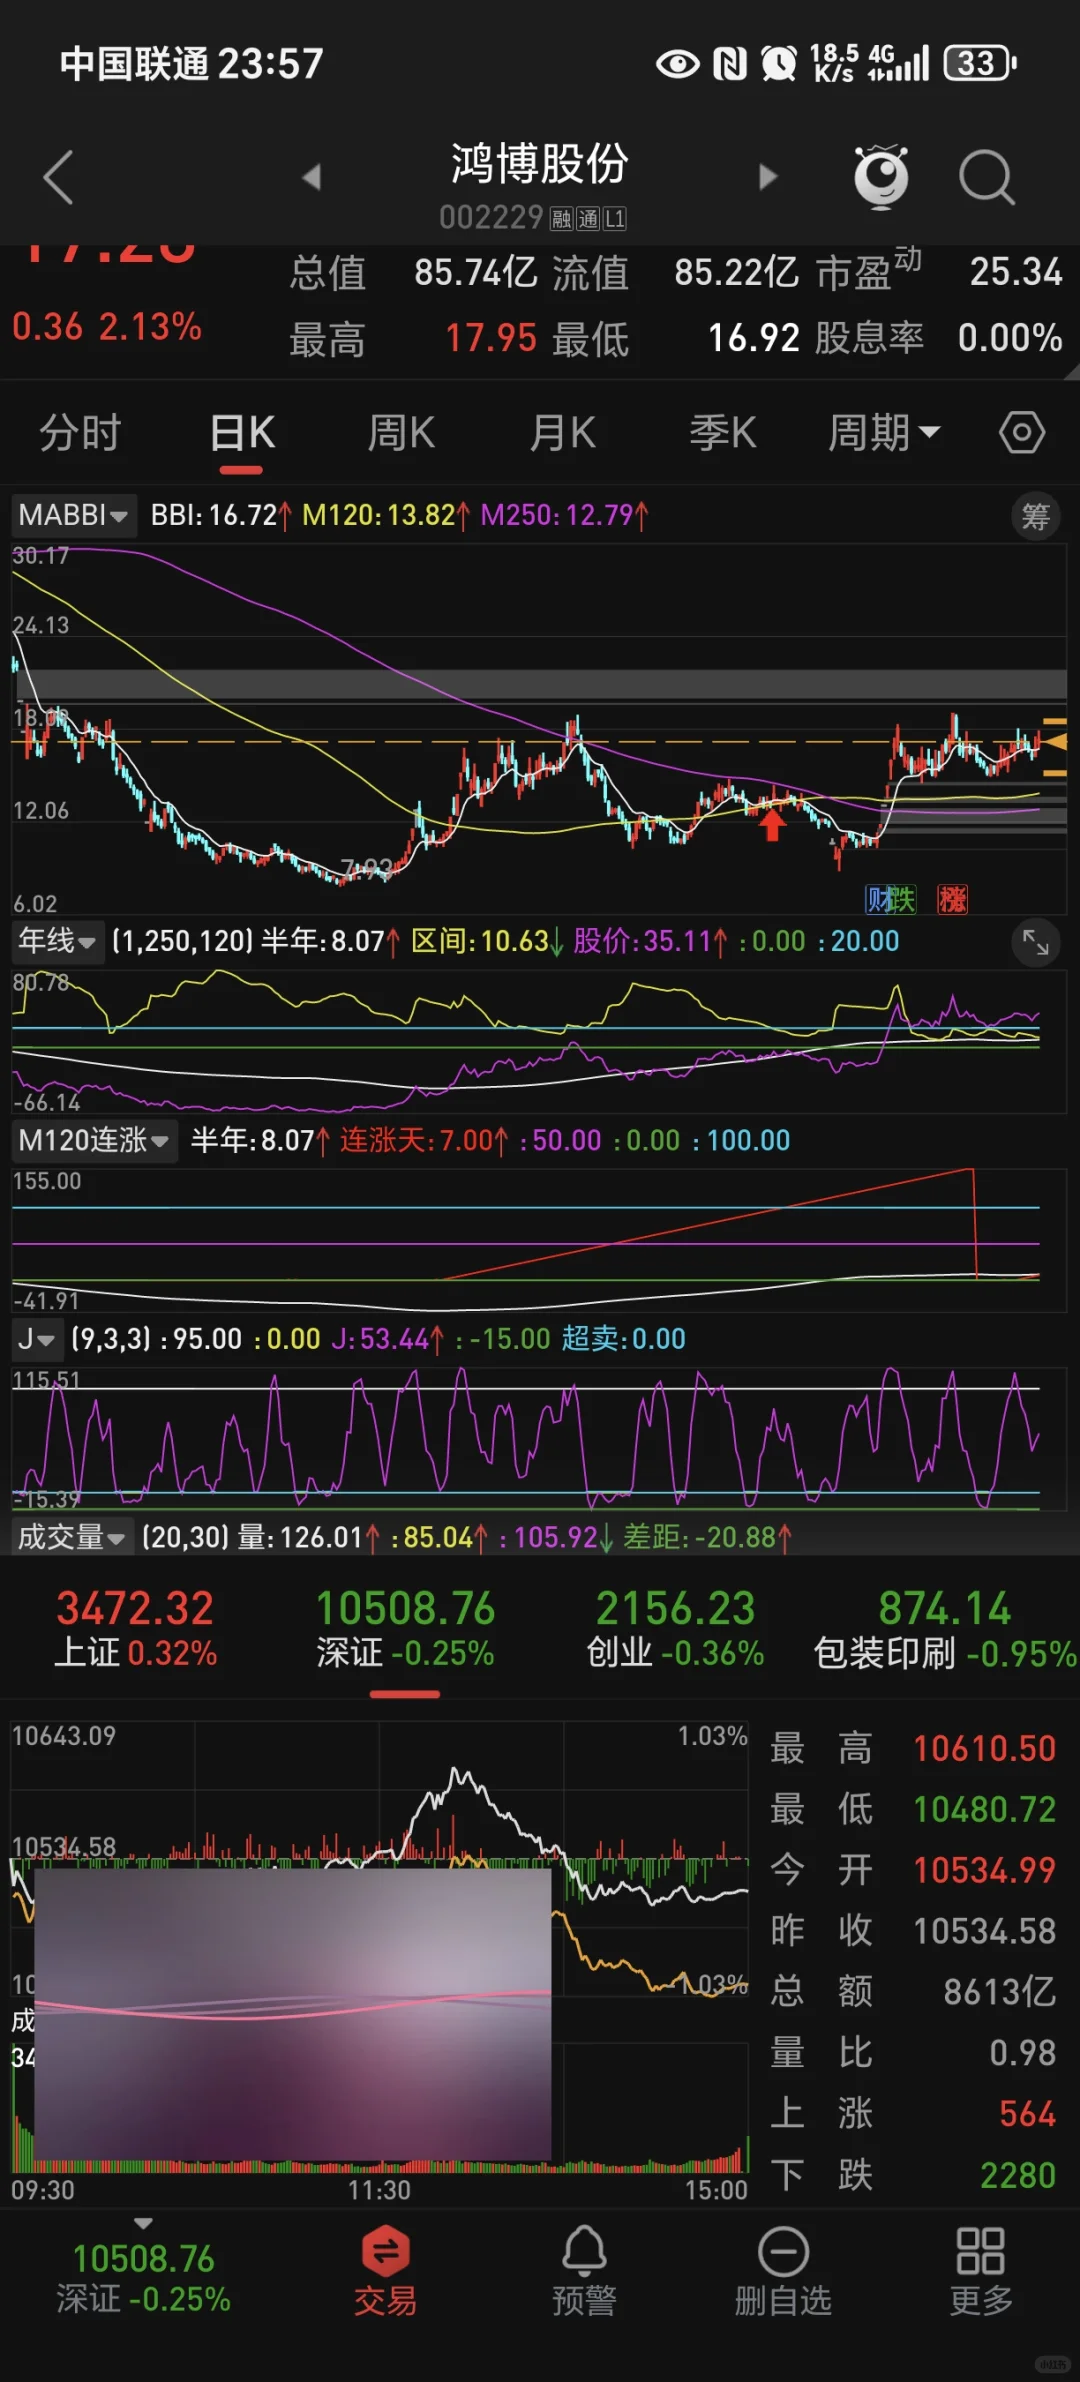1080x2382 pixels.
Task: Open the search magnifier icon
Action: 987,177
